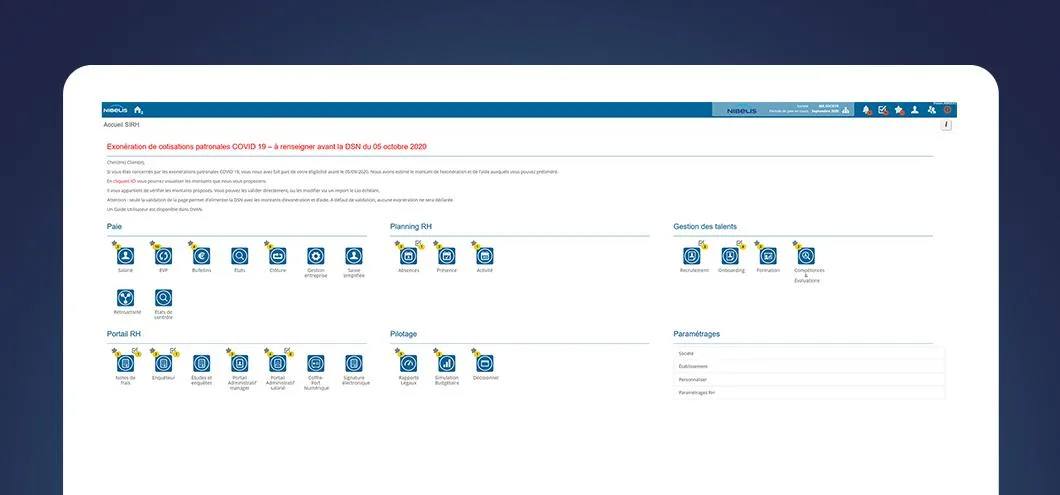Open the Salarié module icon

[x=125, y=256]
